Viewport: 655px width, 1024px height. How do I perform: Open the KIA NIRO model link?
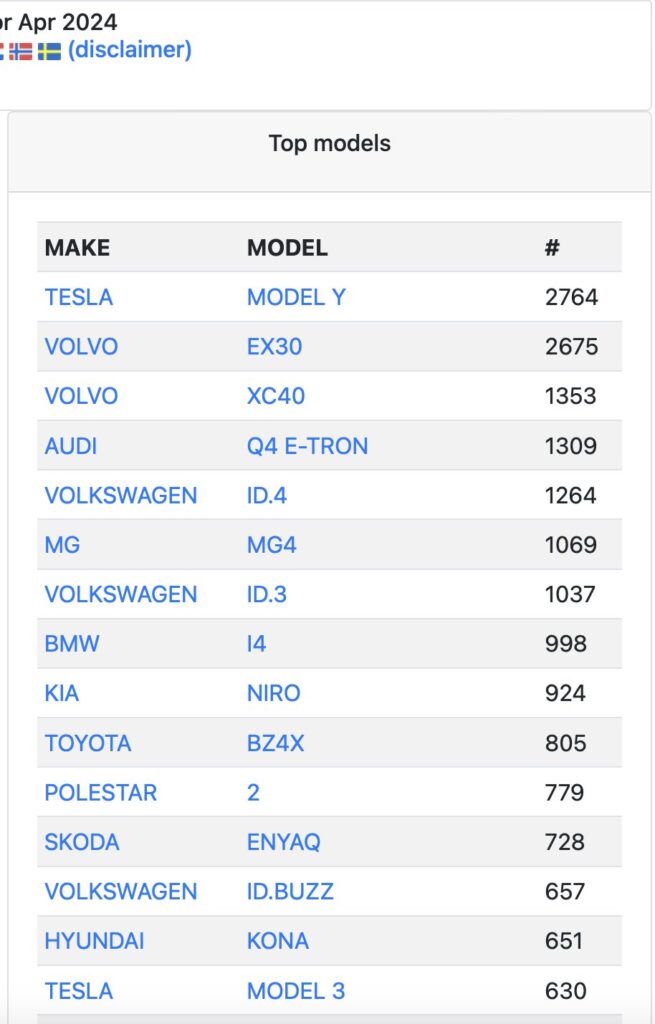[x=273, y=694]
